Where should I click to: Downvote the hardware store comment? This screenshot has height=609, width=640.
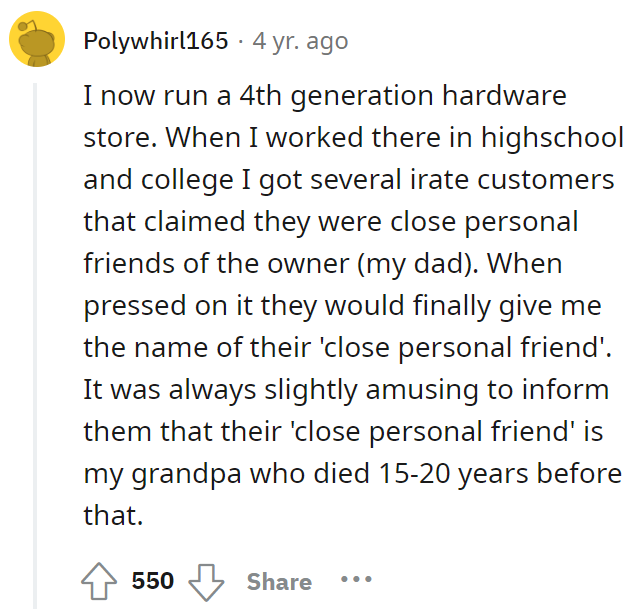(206, 581)
